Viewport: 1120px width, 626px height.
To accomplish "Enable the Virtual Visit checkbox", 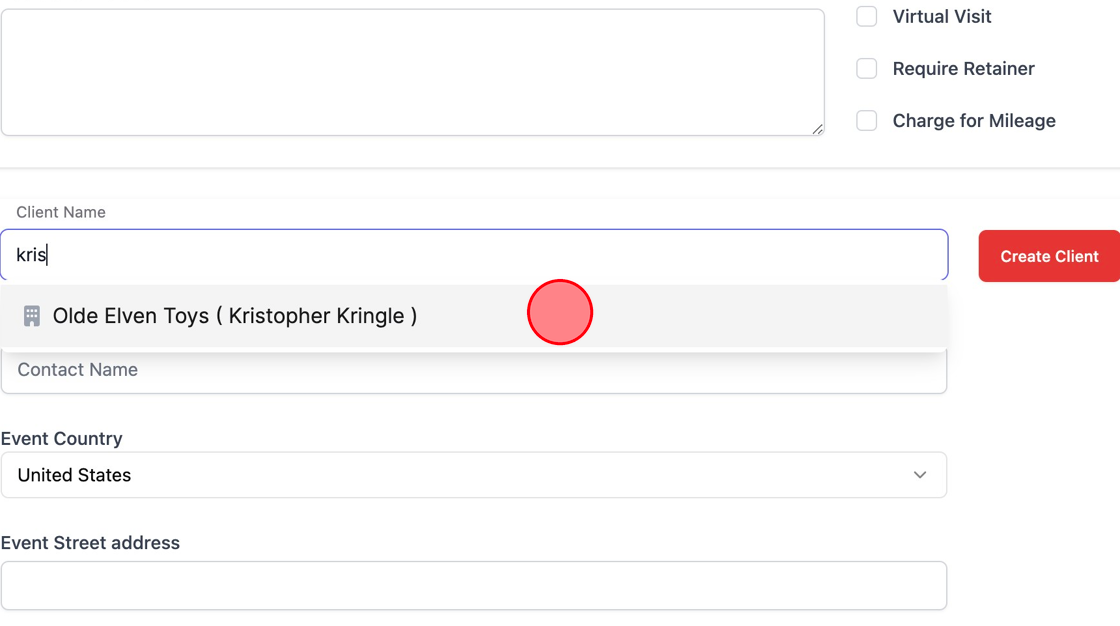I will [x=867, y=16].
